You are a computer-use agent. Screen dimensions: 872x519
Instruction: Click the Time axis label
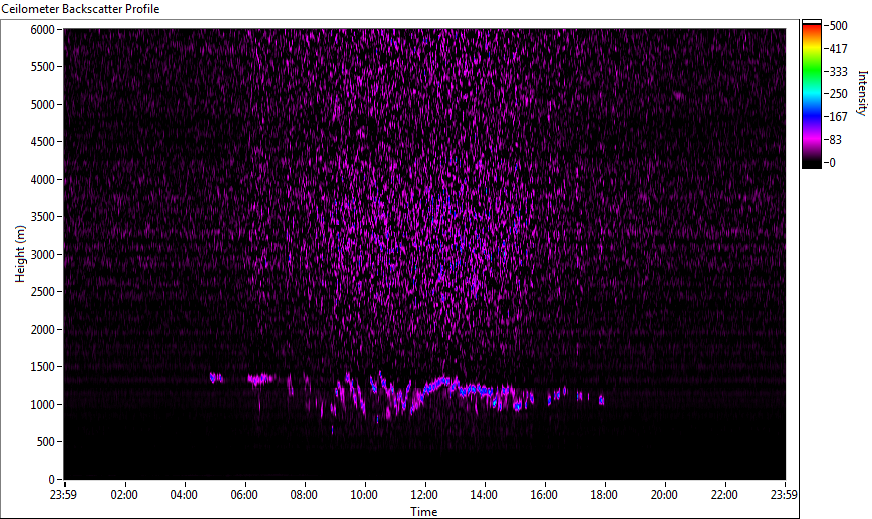point(423,512)
